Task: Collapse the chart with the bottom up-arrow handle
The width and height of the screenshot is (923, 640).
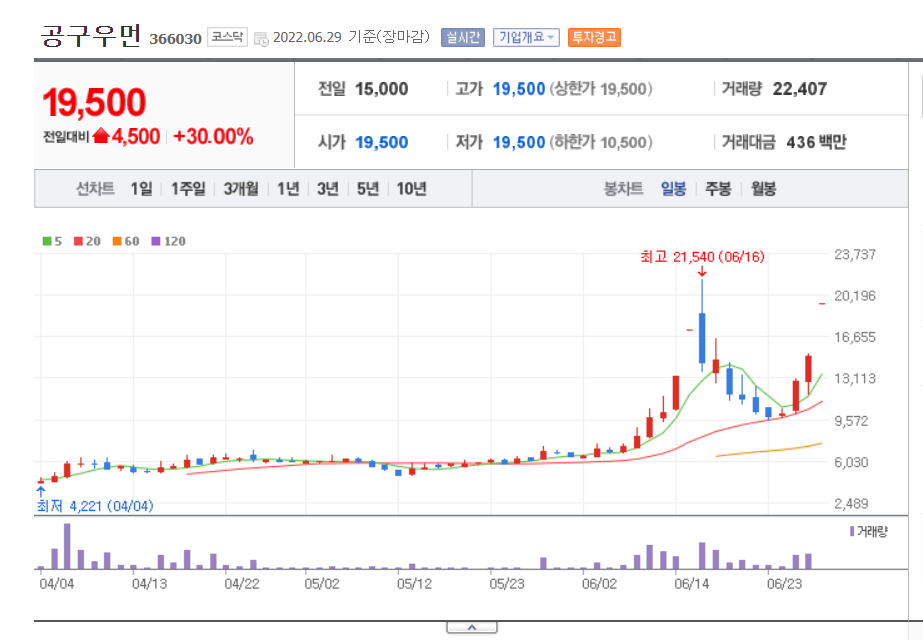Action: 472,628
